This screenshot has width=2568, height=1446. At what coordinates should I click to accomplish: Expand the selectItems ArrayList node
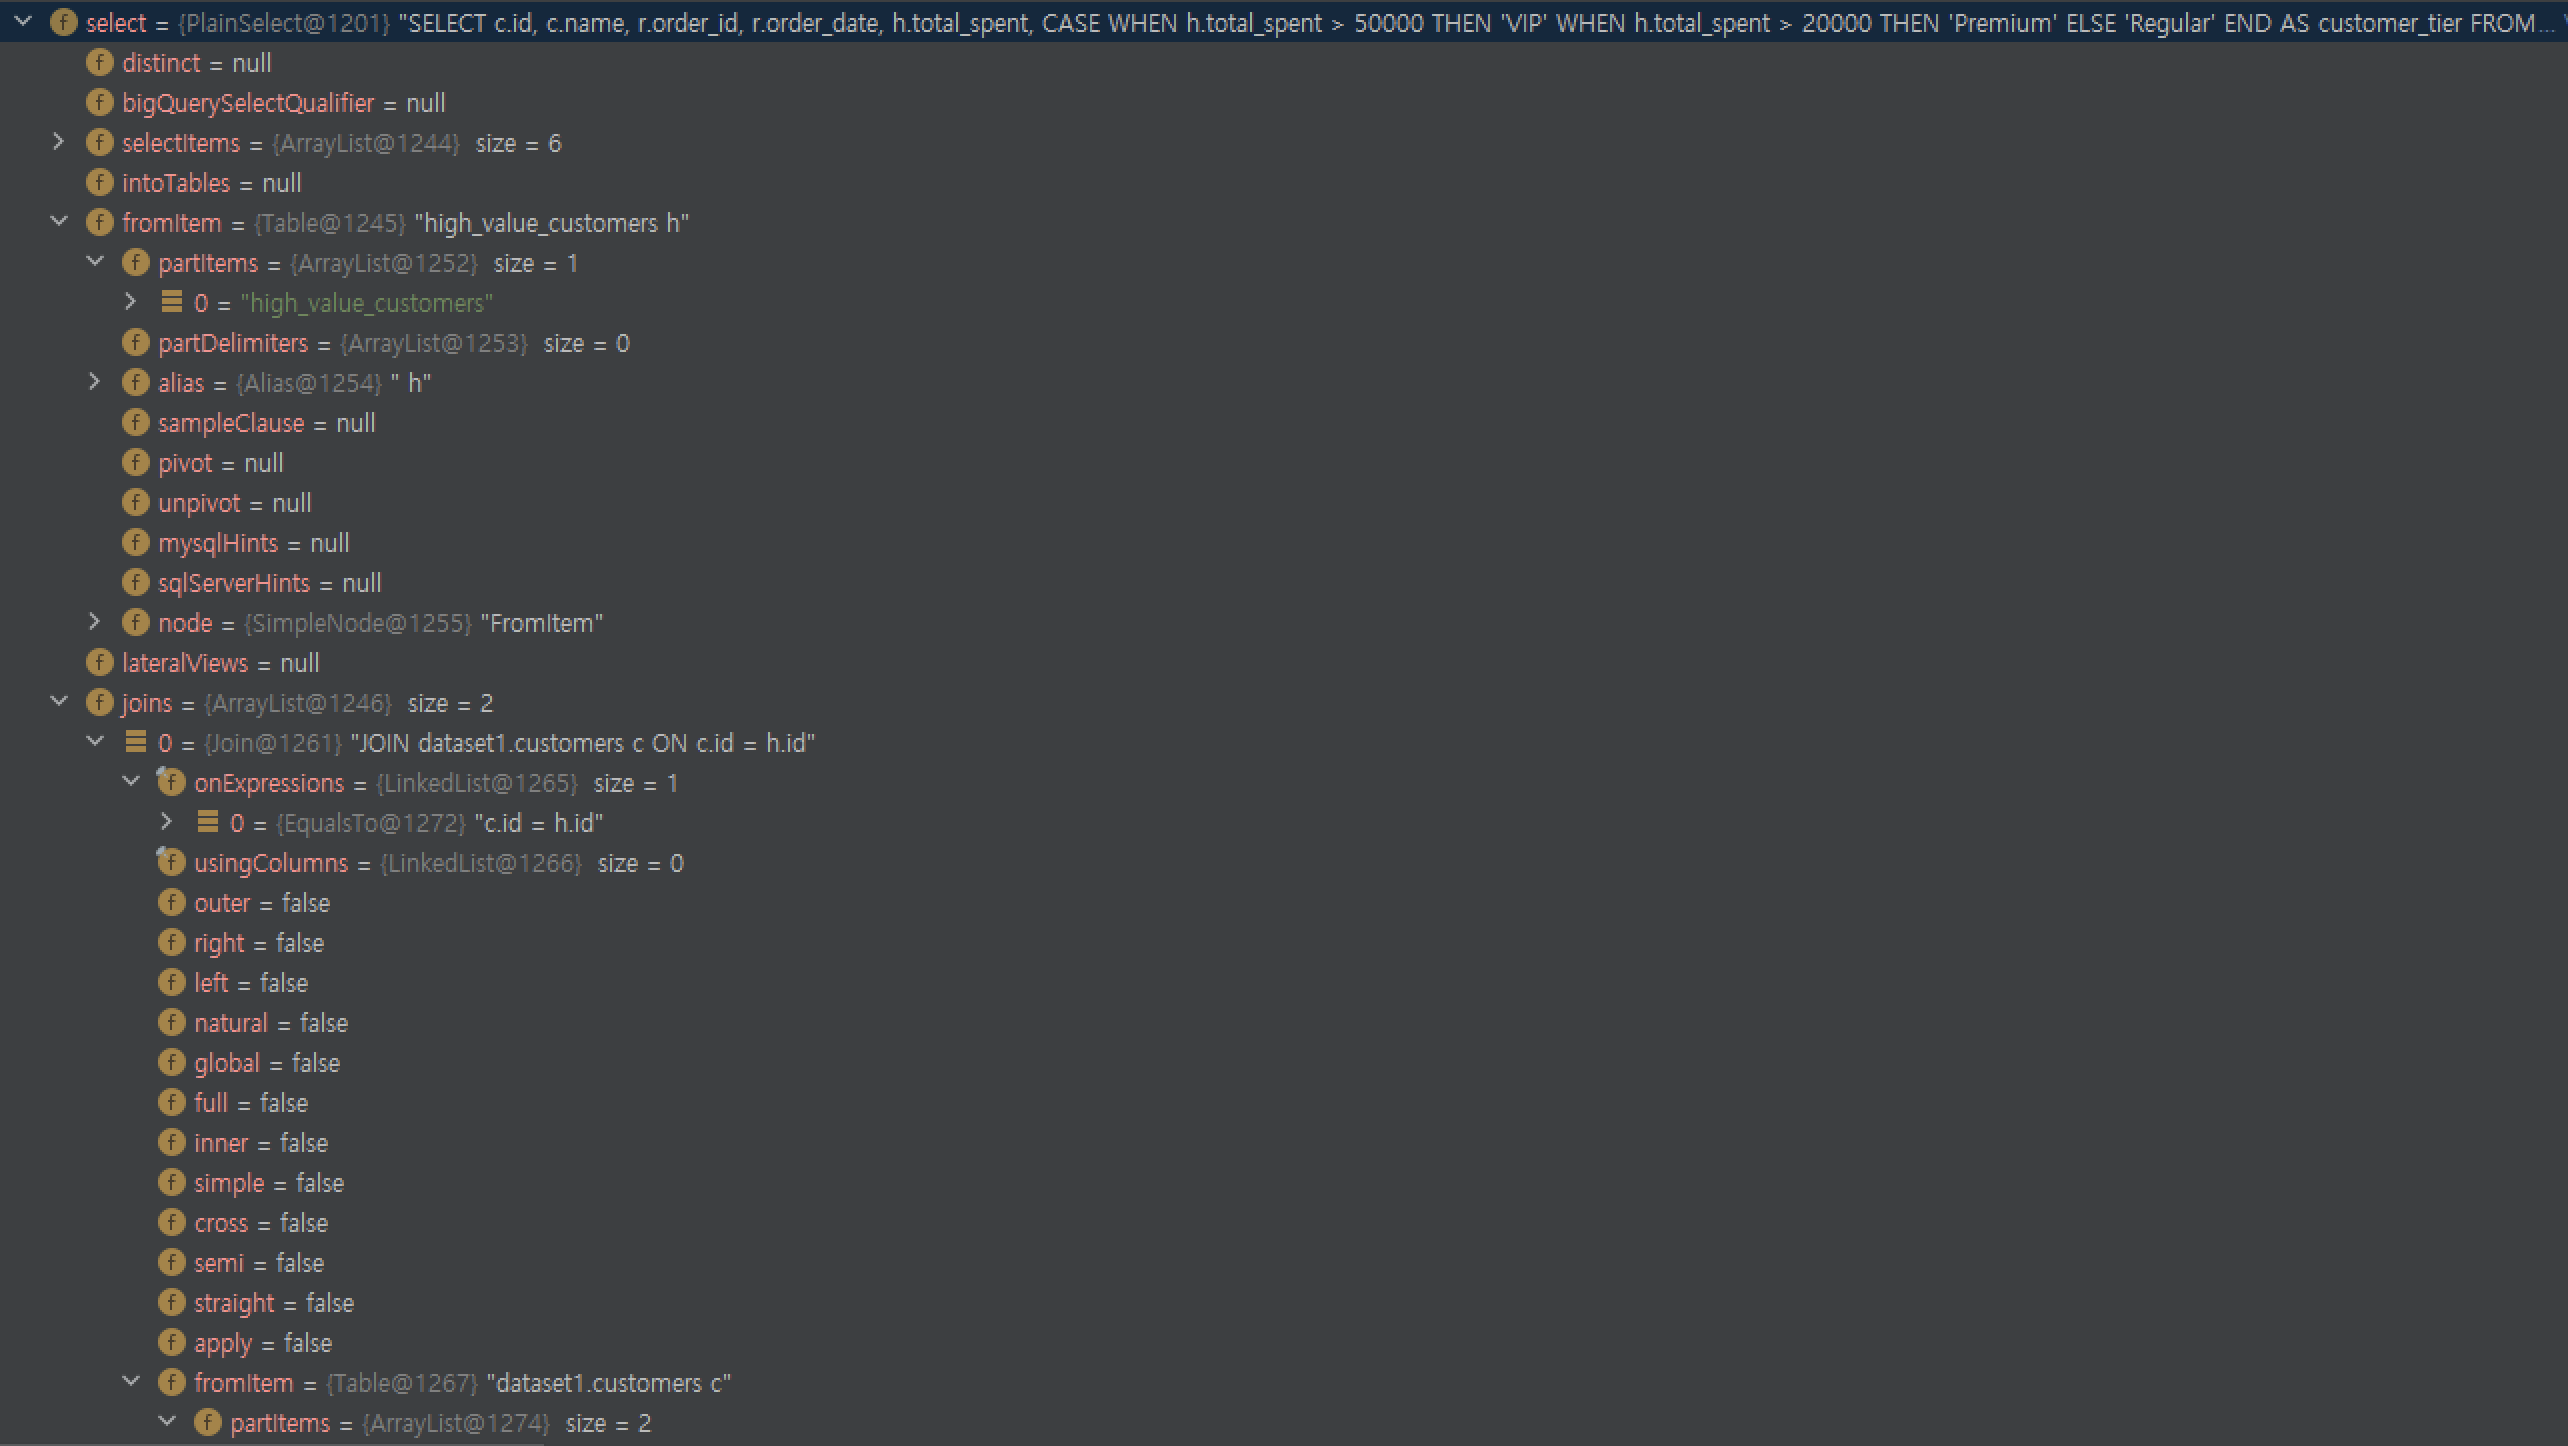59,142
